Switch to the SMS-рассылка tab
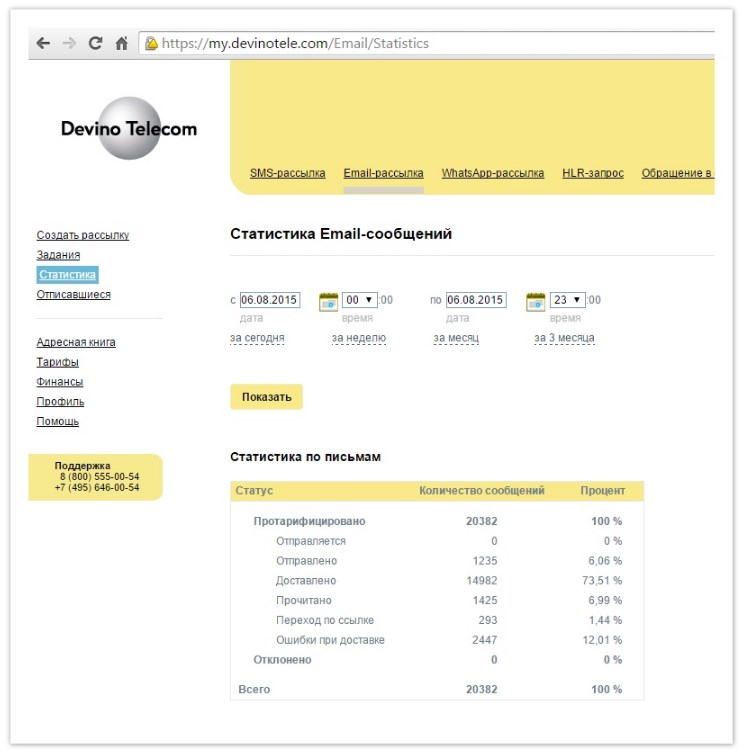Viewport: 744px width, 756px height. 287,173
